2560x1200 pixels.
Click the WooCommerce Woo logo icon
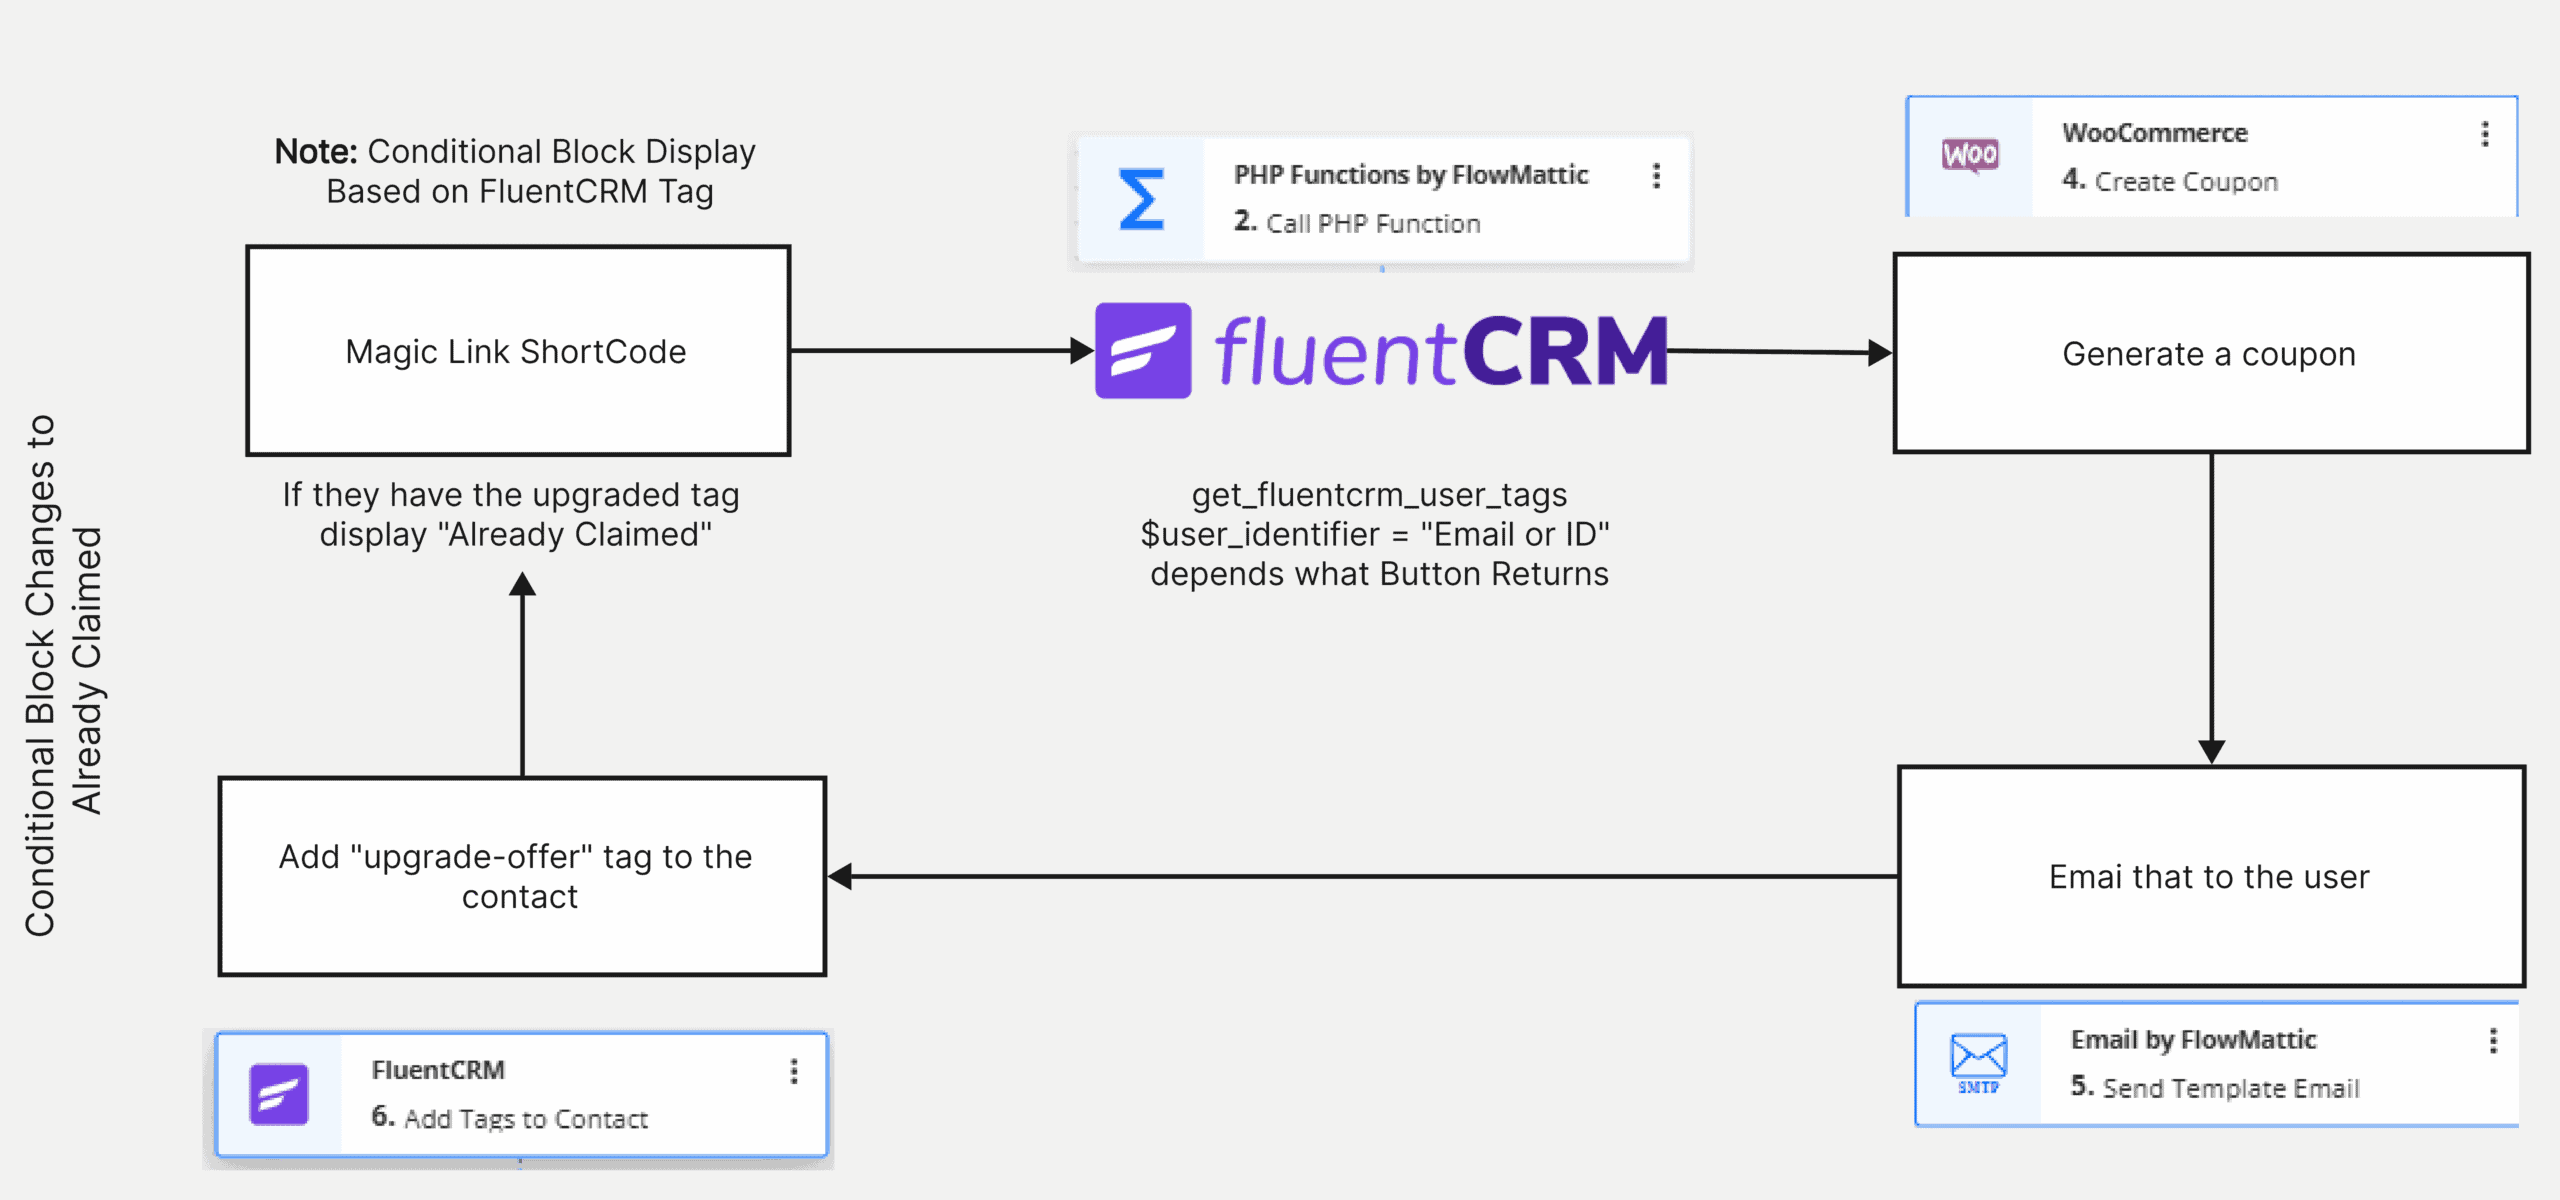click(x=1970, y=156)
